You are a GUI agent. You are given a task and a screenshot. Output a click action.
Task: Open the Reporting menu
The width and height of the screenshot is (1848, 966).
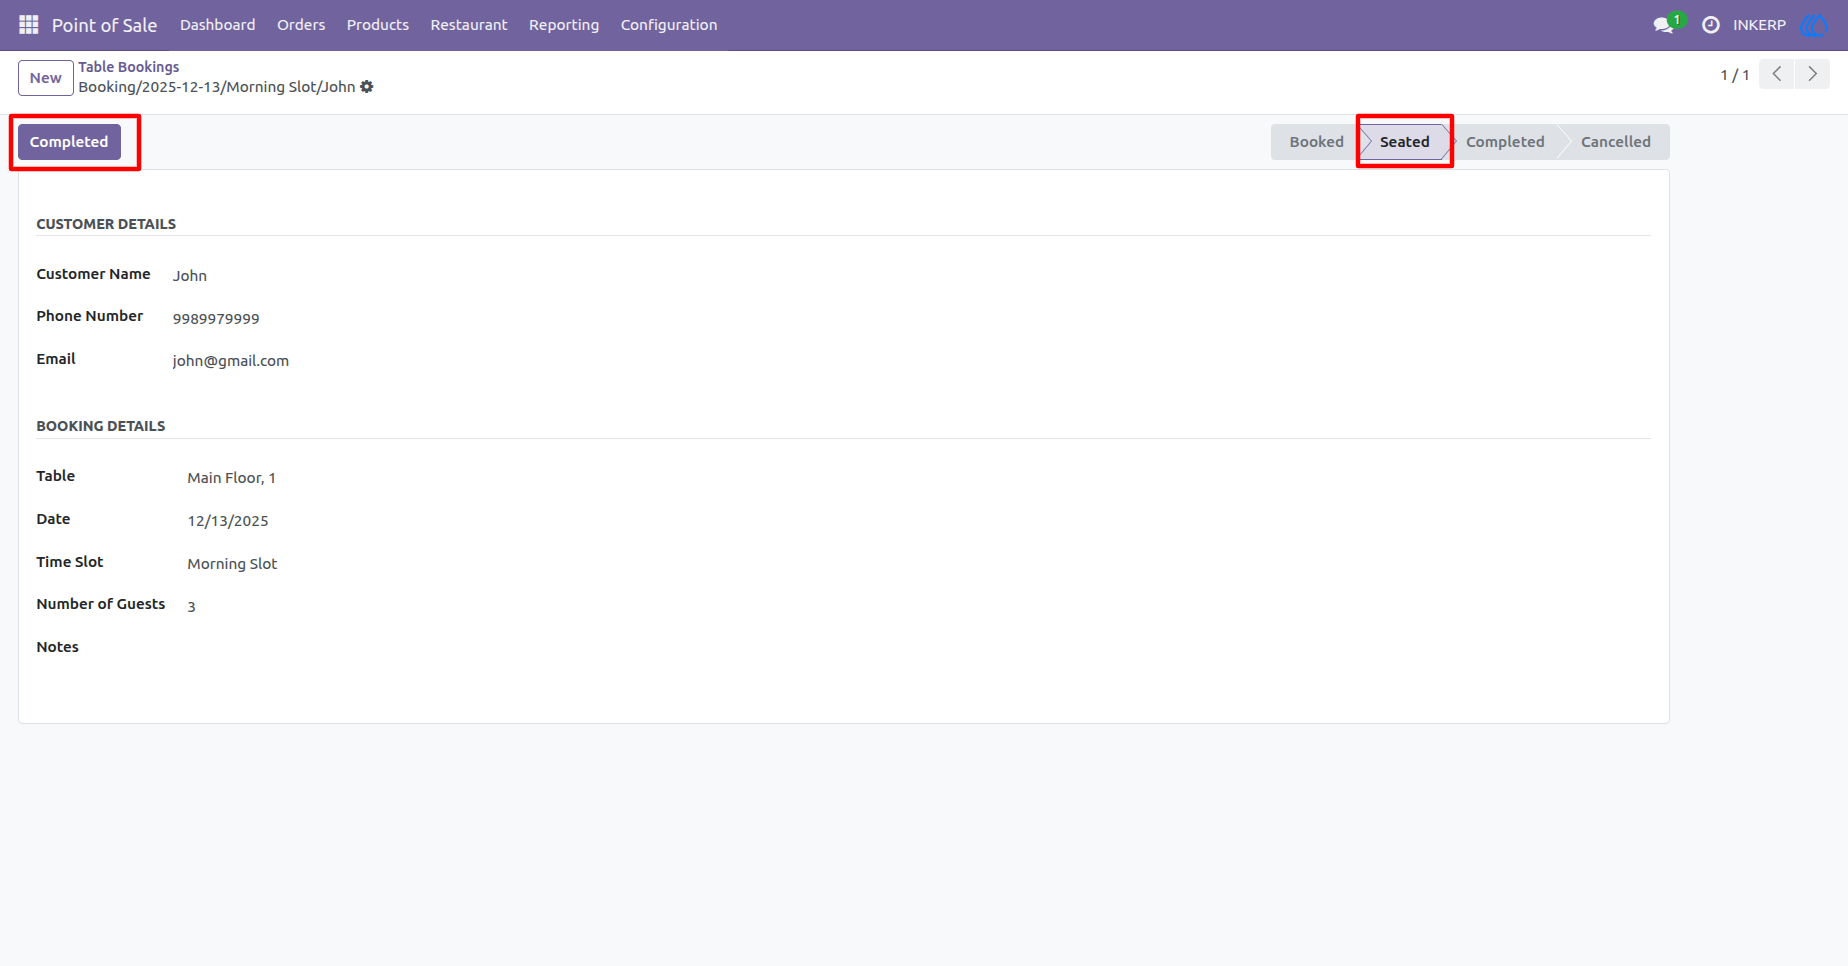pos(564,25)
